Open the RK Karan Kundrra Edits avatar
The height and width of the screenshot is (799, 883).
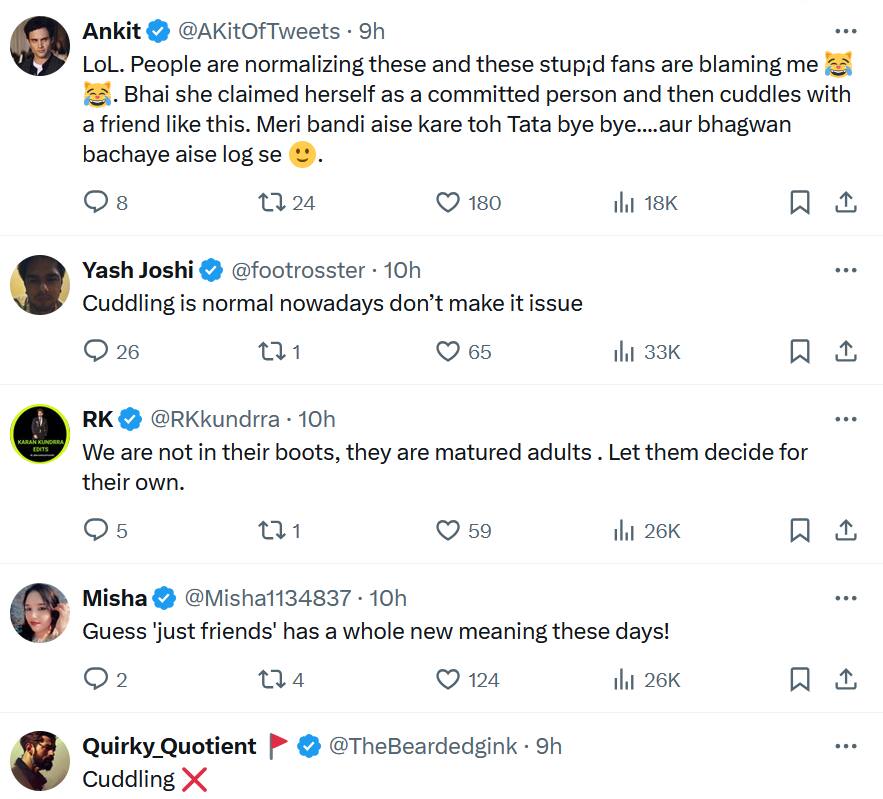click(40, 434)
